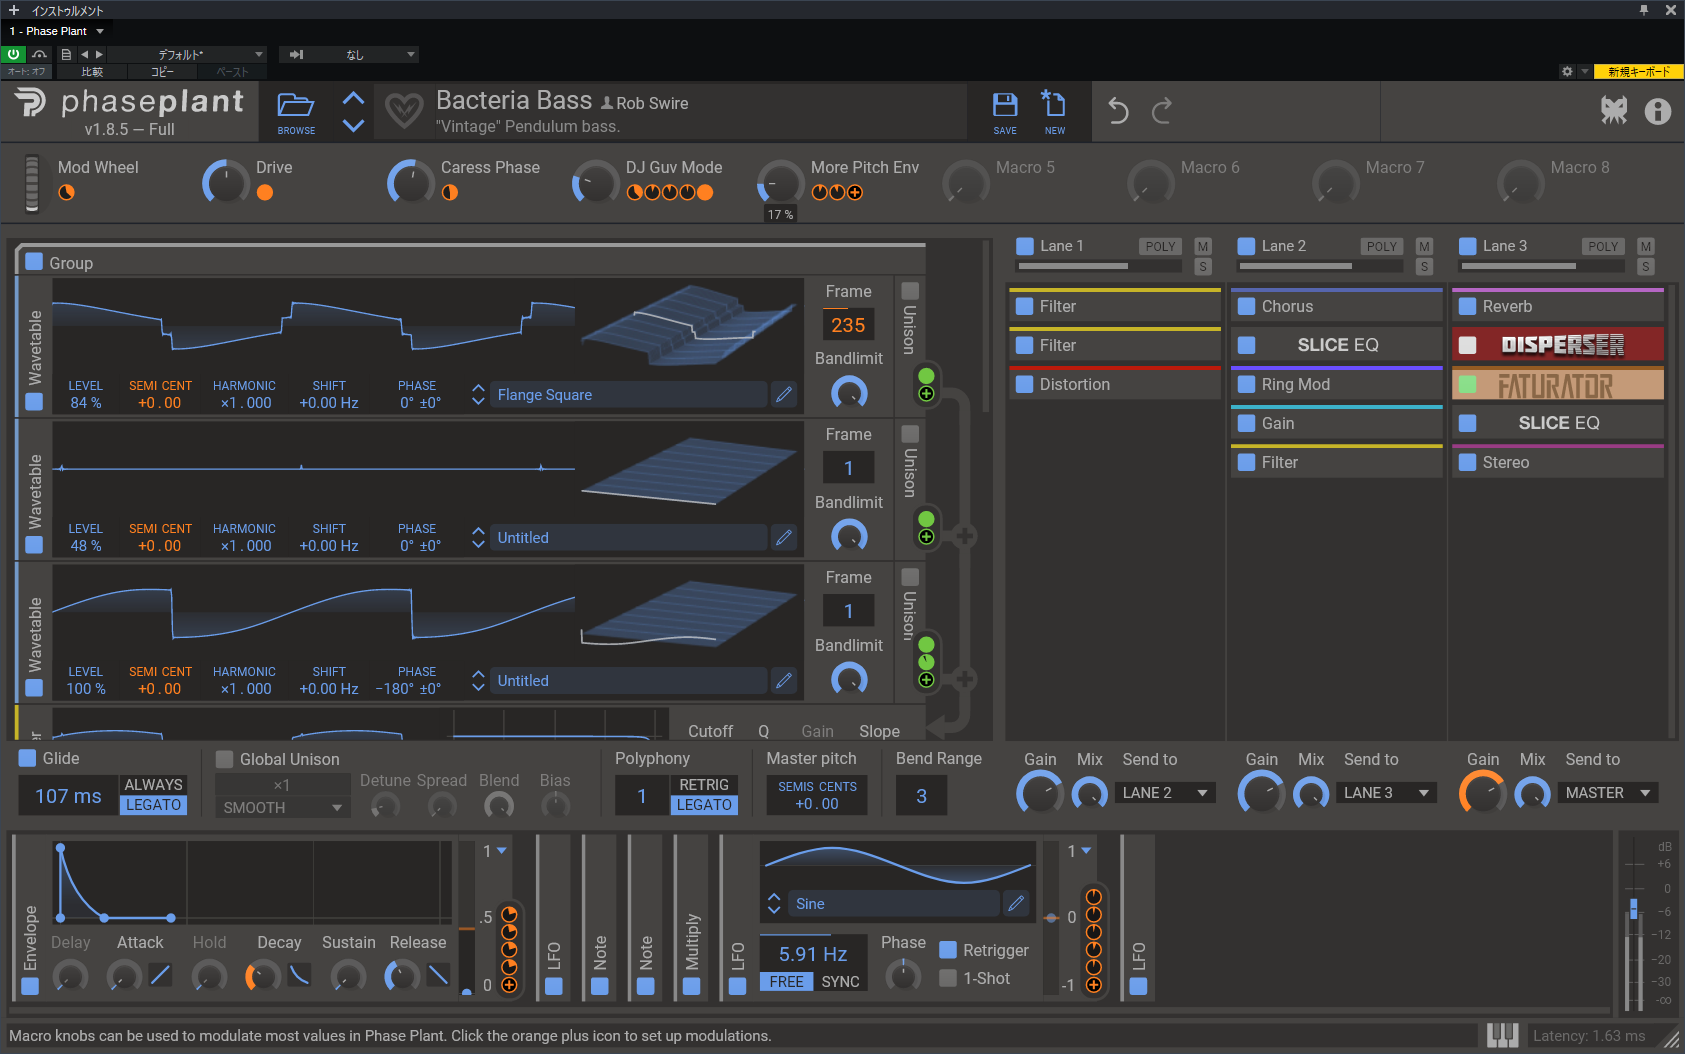Viewport: 1685px width, 1054px height.
Task: Click the decay curve shape icon
Action: [x=299, y=974]
